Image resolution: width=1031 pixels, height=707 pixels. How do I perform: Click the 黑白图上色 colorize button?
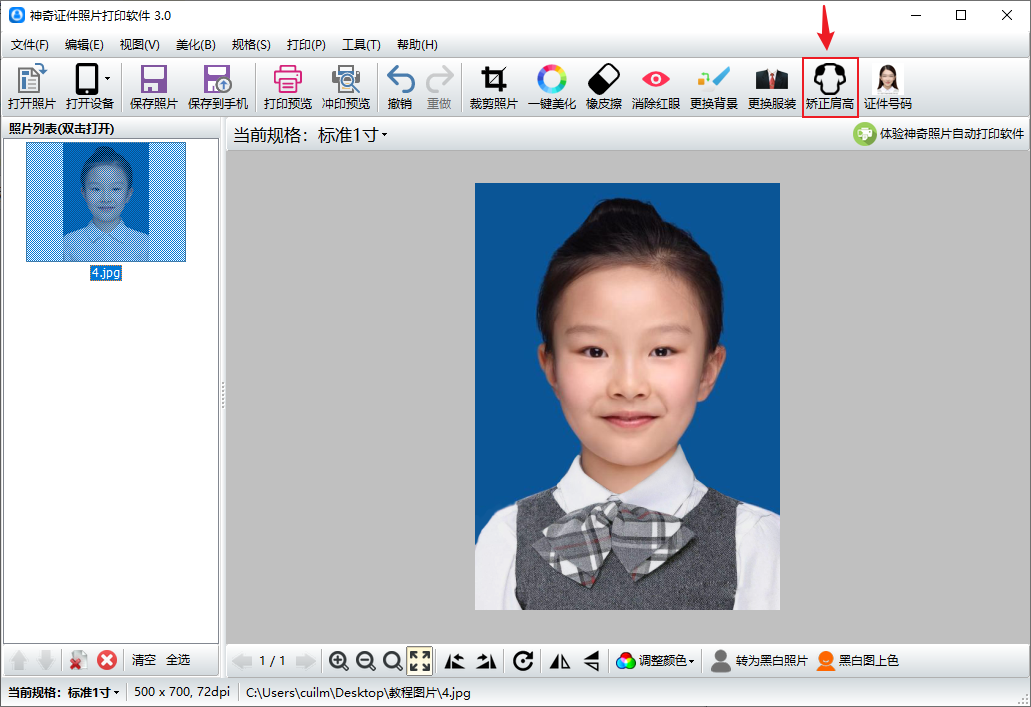click(x=858, y=660)
